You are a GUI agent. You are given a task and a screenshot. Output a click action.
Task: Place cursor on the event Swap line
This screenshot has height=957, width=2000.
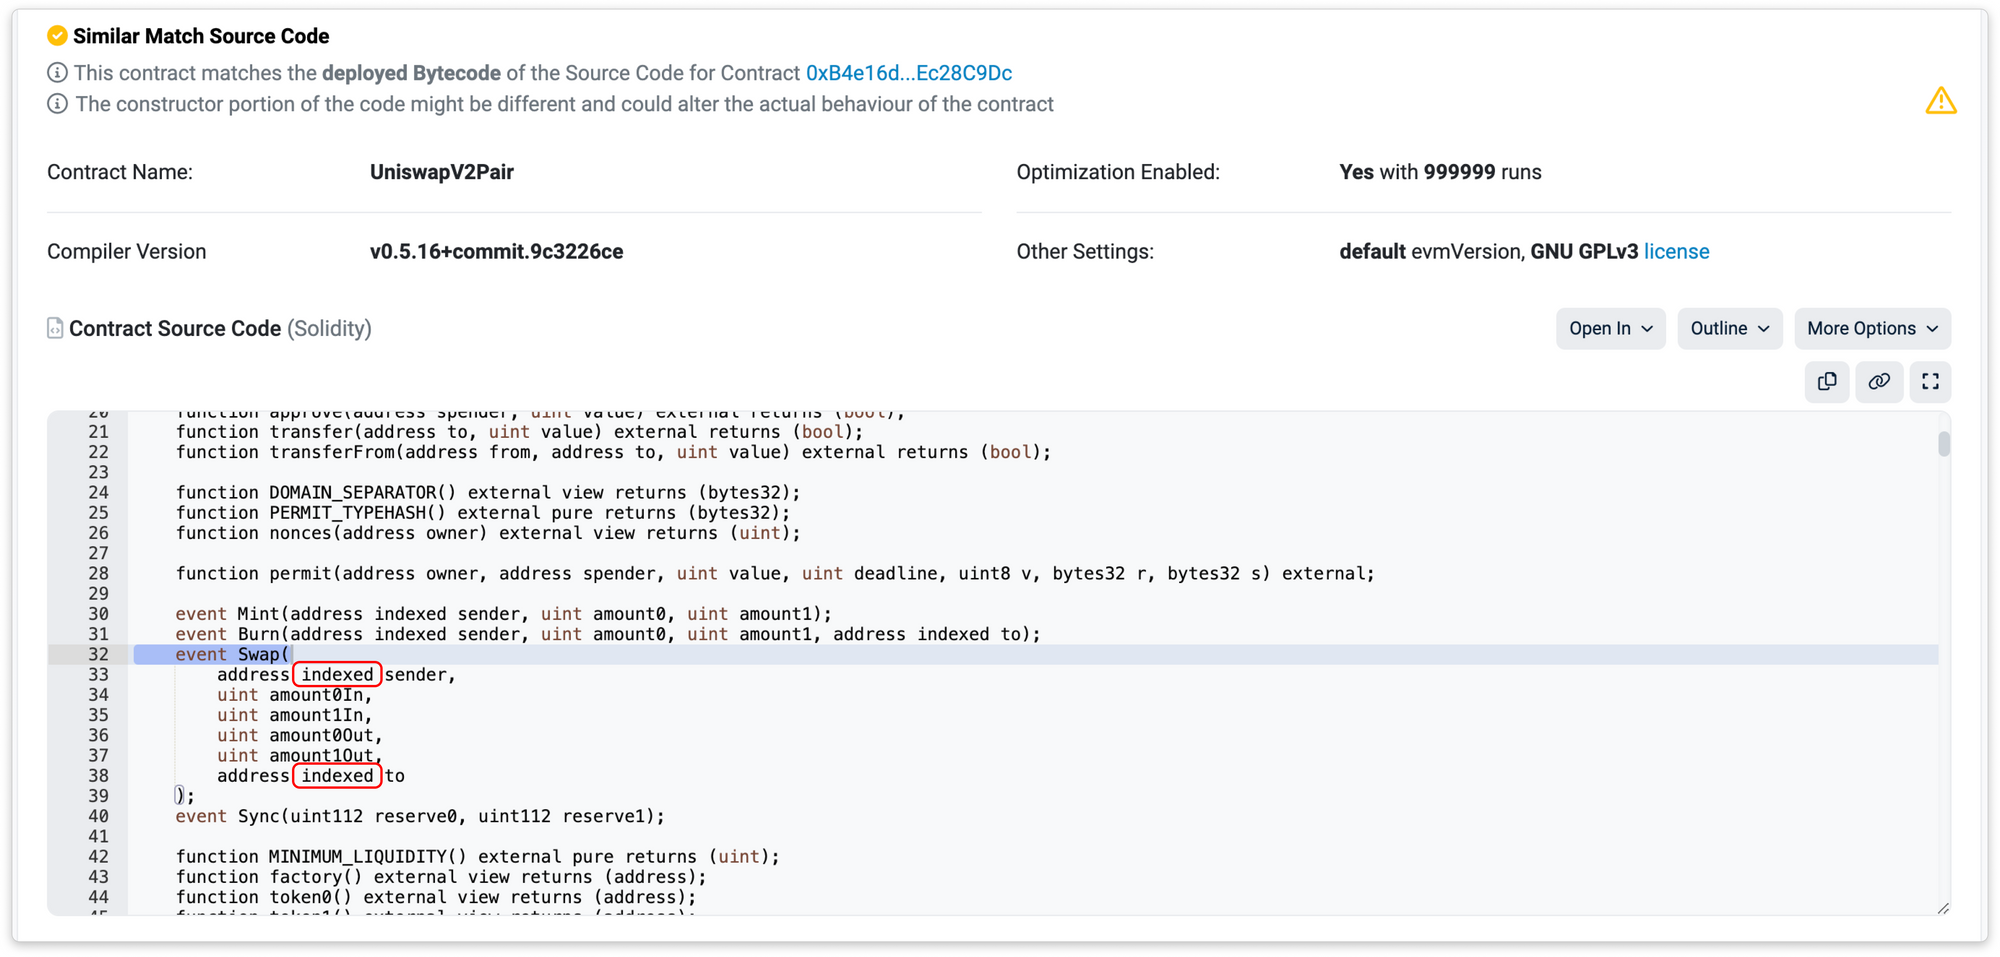[232, 655]
